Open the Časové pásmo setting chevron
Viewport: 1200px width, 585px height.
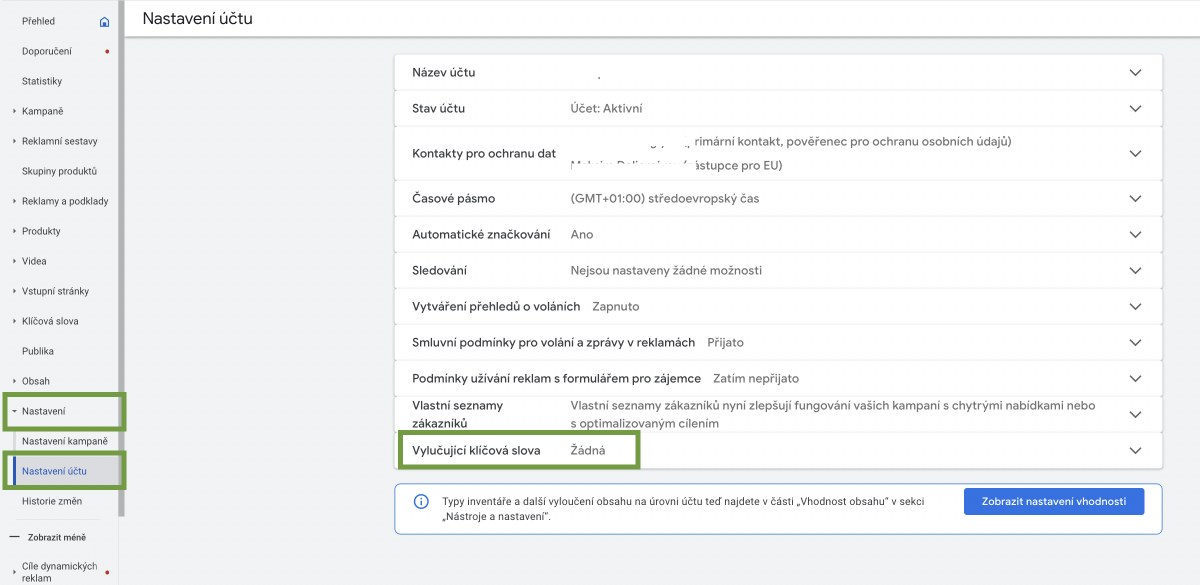click(1135, 199)
